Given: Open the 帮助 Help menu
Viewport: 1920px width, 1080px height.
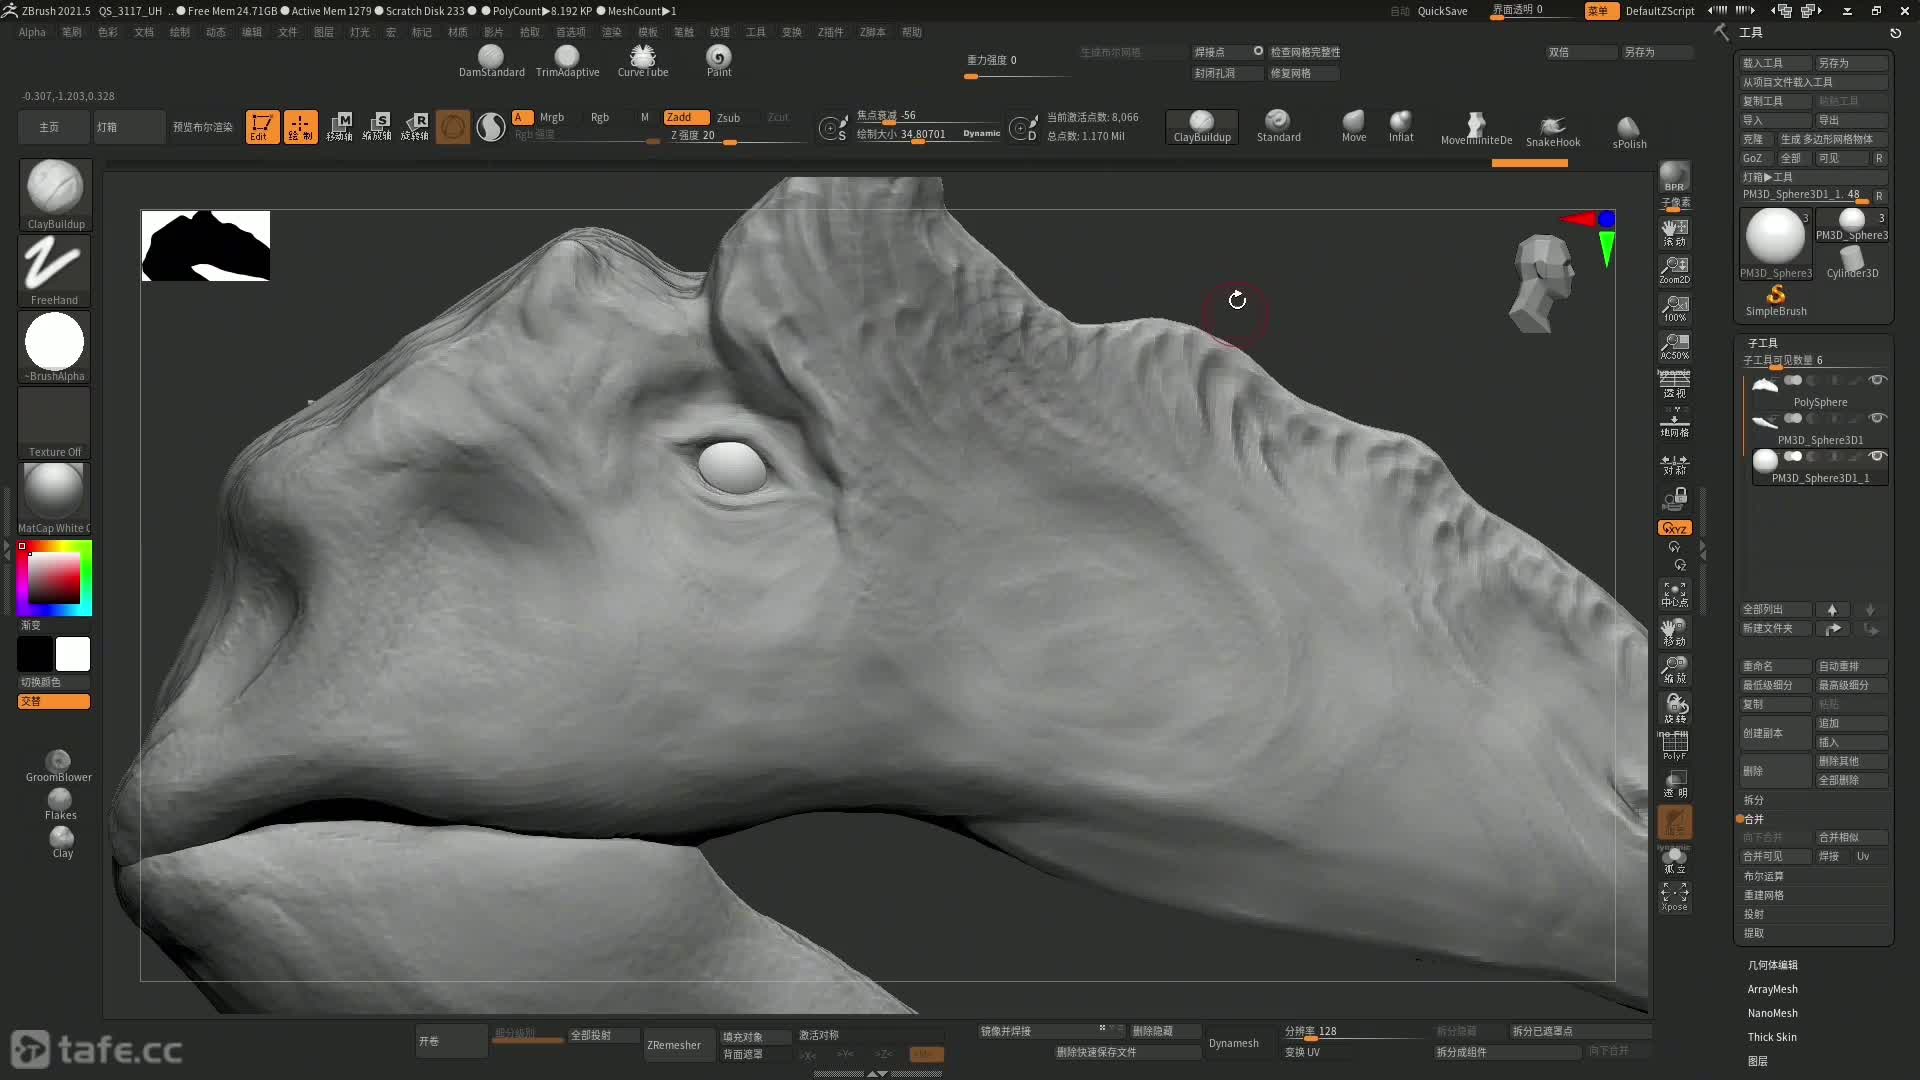Looking at the screenshot, I should (x=912, y=32).
